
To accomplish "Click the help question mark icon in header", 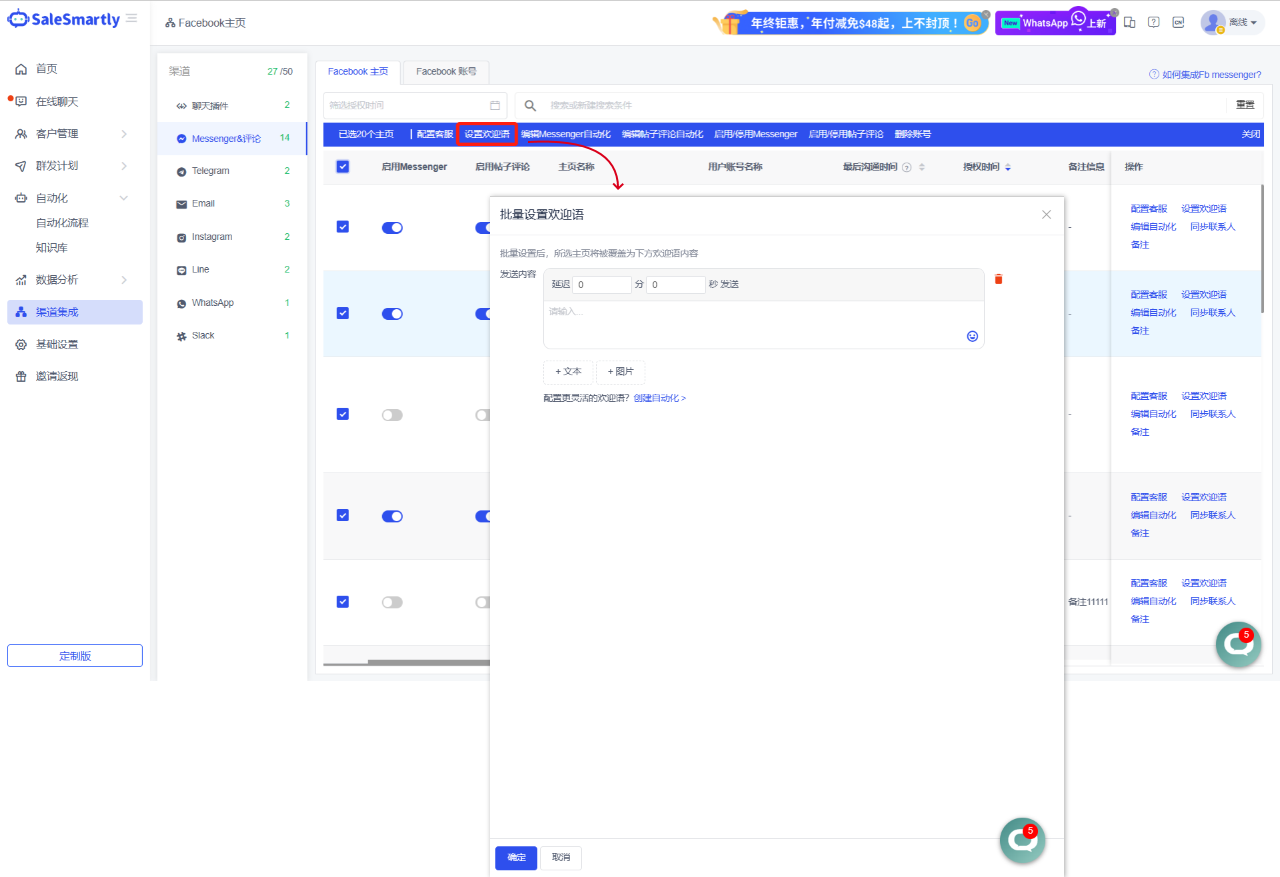I will pos(1153,22).
